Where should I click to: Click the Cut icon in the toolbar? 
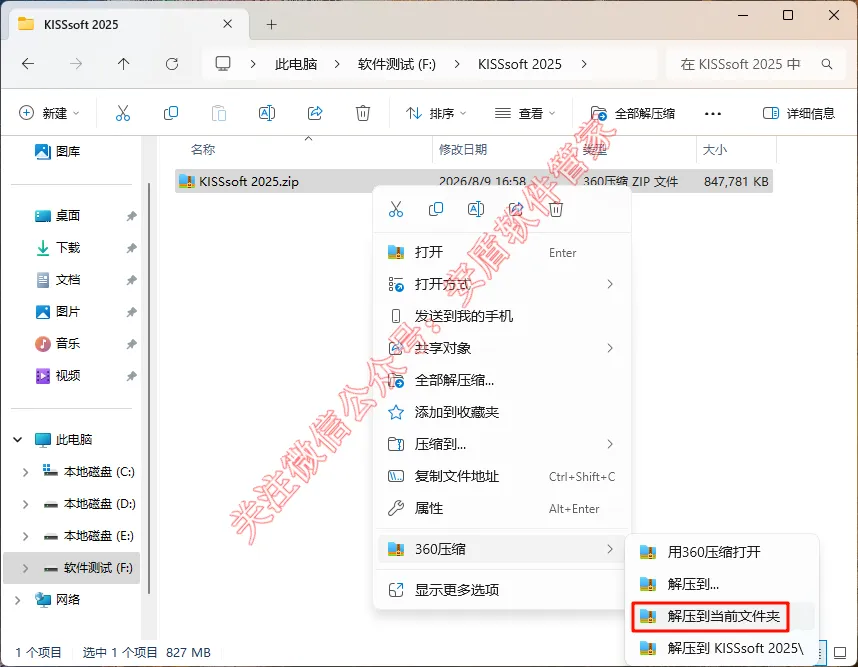[123, 113]
